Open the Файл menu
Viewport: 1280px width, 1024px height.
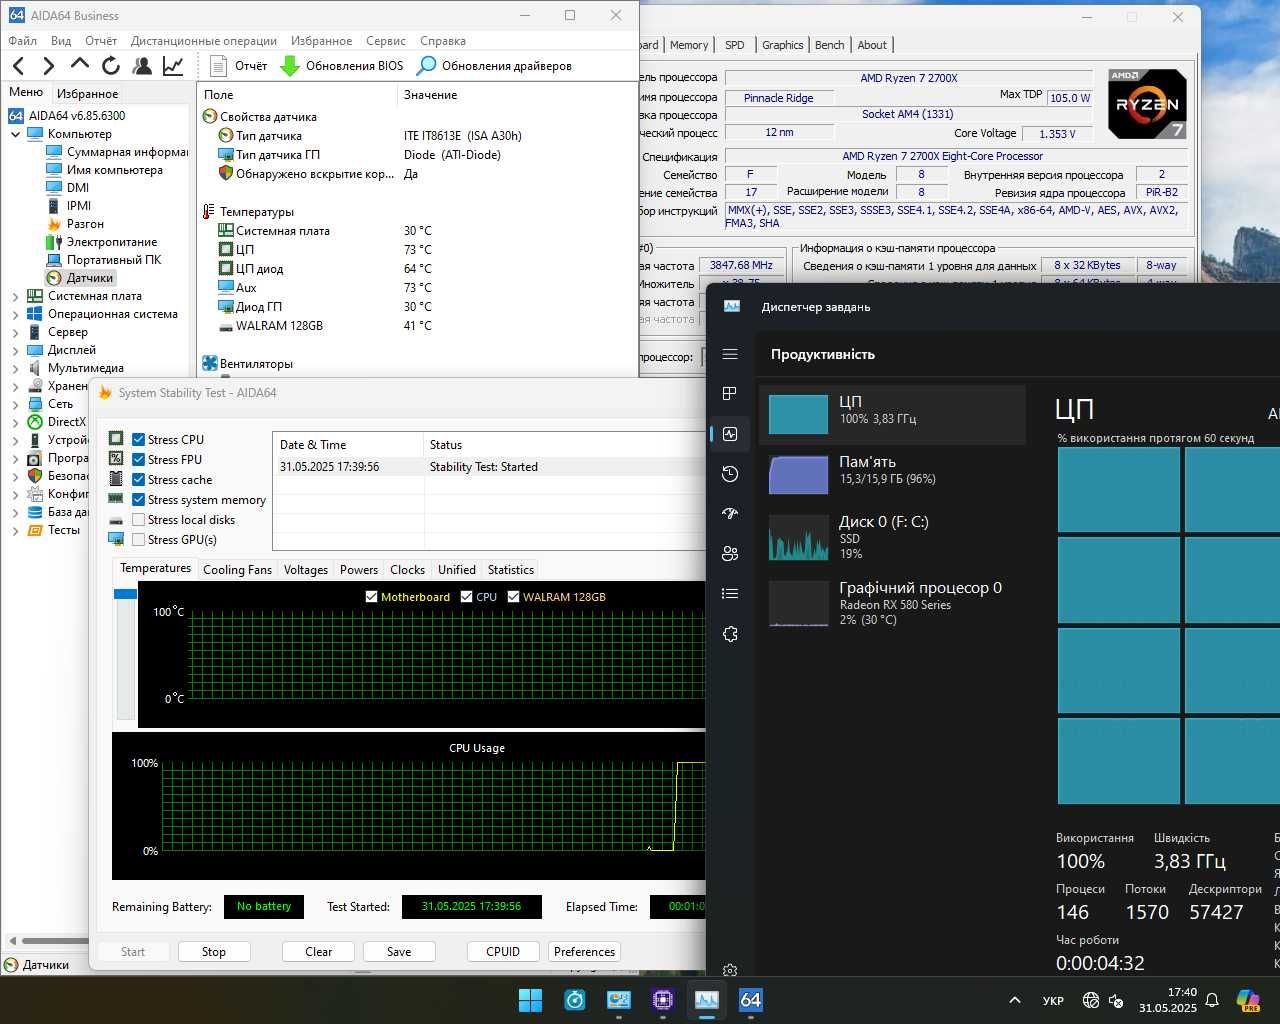tap(22, 41)
